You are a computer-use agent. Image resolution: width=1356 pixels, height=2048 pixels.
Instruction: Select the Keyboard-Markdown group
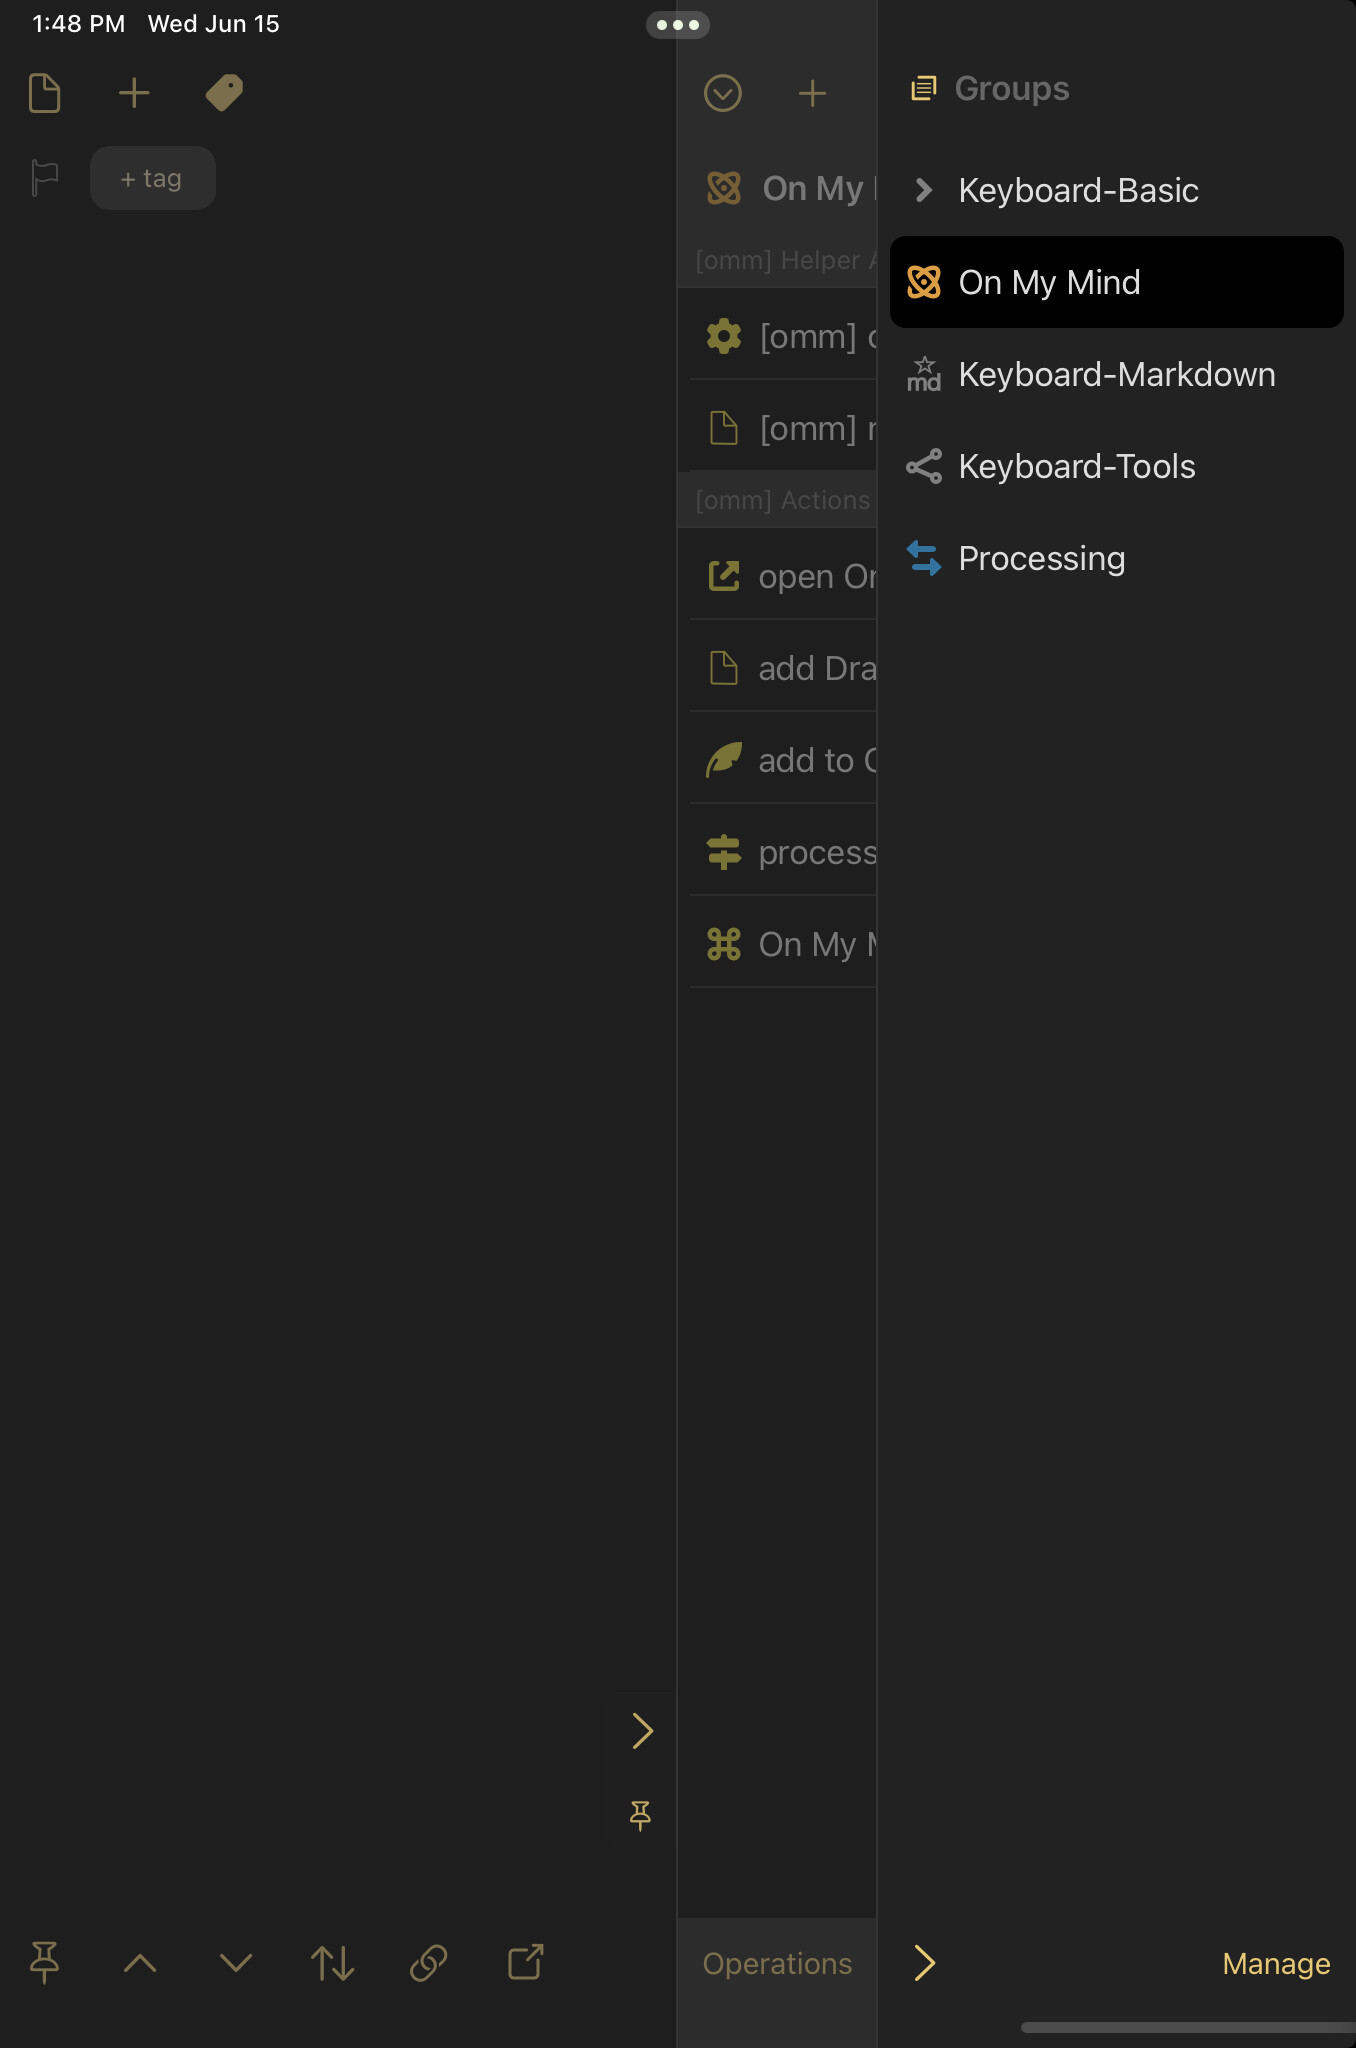pyautogui.click(x=1117, y=374)
